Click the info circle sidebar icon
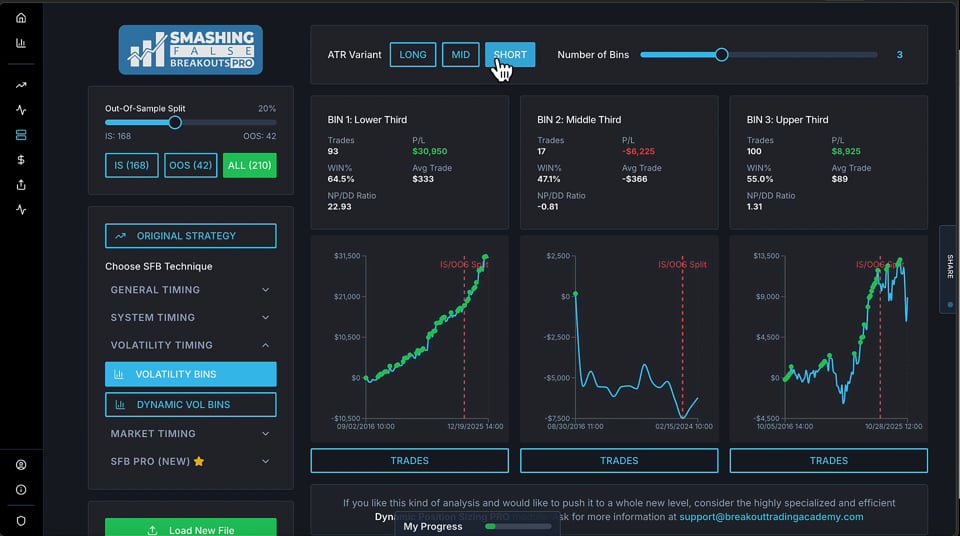 21,489
